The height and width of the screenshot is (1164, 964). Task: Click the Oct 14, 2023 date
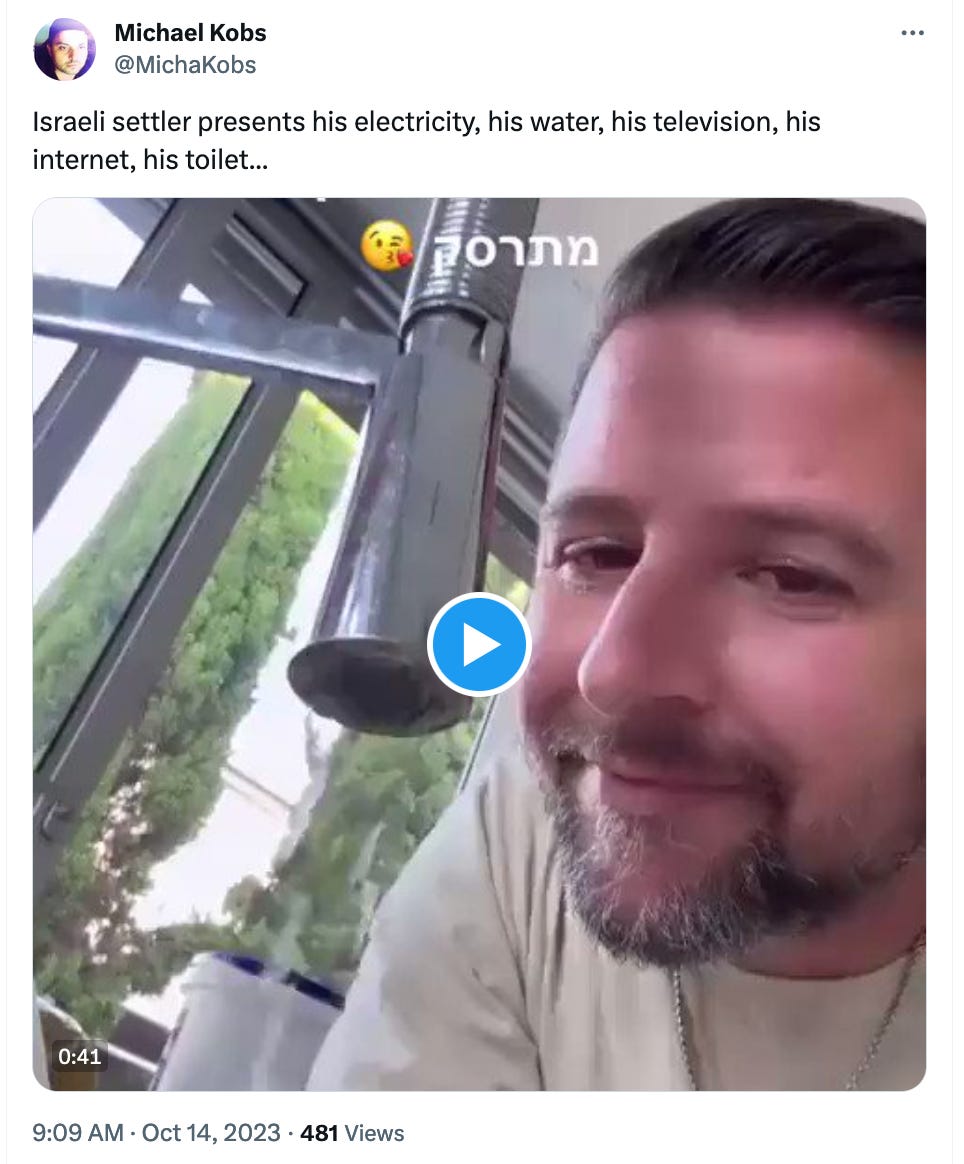tap(212, 1133)
